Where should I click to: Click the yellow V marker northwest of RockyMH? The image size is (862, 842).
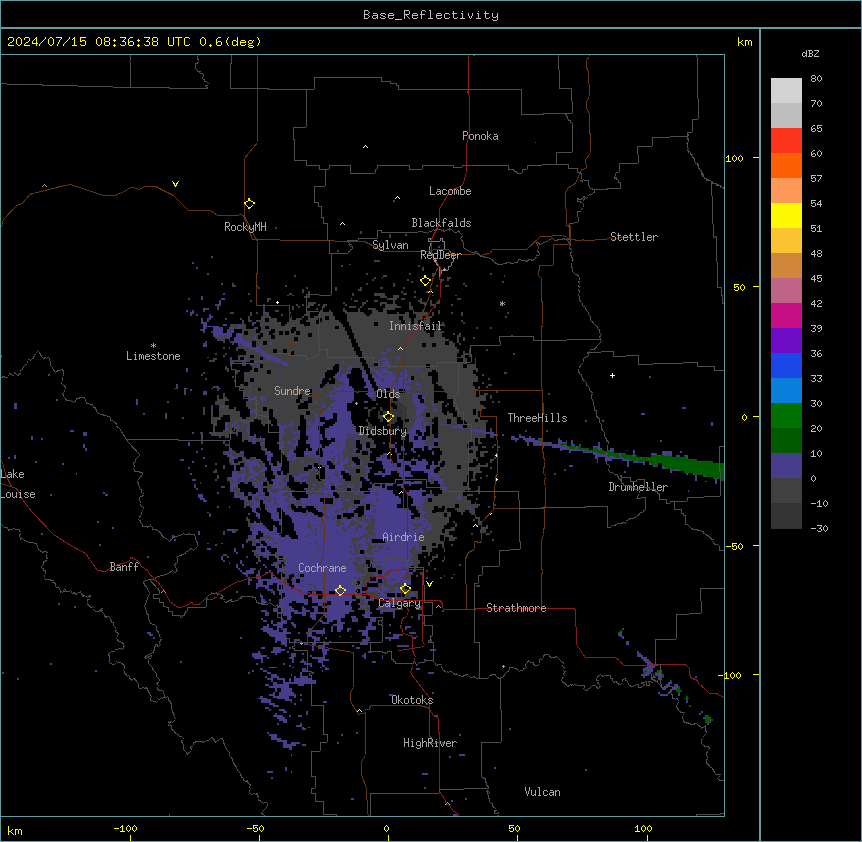(x=175, y=184)
